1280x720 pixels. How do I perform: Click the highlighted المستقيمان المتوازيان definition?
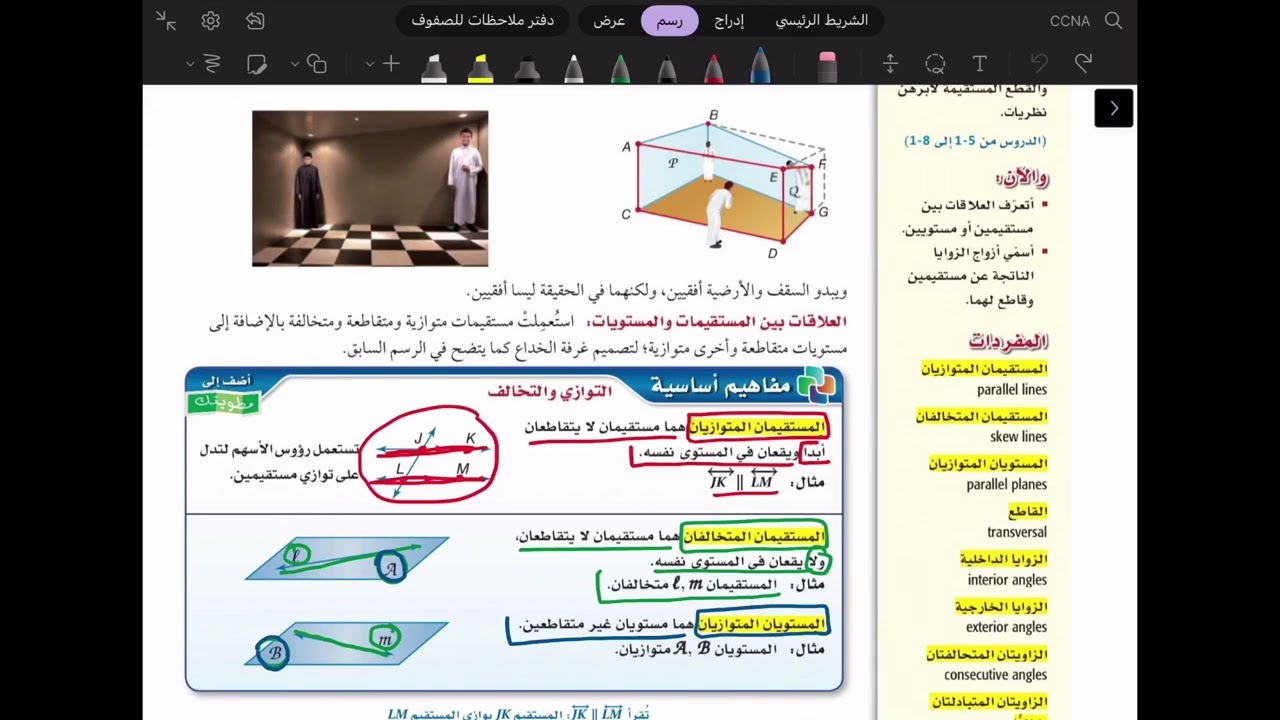757,427
